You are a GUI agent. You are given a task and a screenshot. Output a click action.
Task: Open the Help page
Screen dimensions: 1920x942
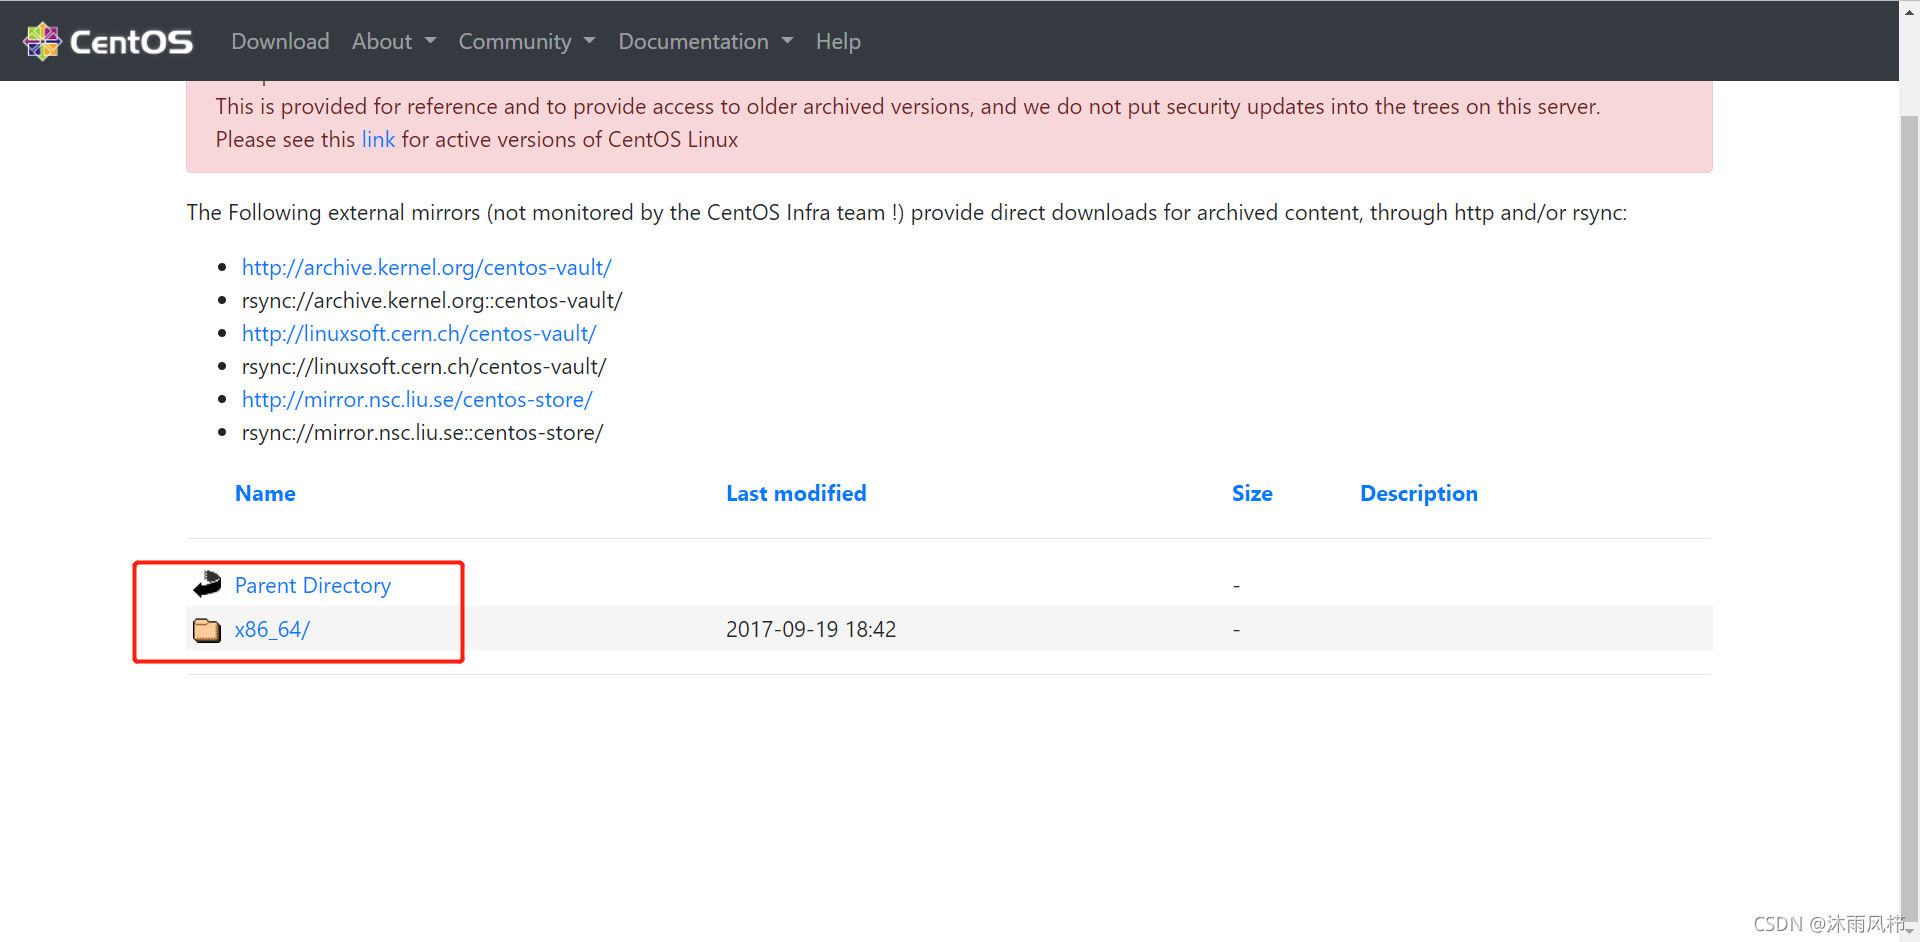tap(838, 41)
